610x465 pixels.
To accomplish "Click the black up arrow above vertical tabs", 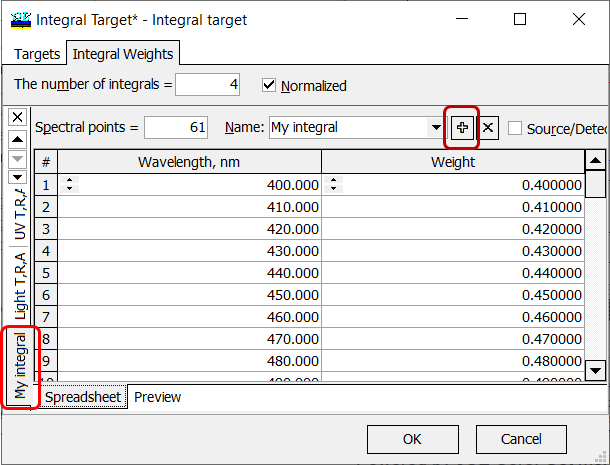I will tap(17, 138).
